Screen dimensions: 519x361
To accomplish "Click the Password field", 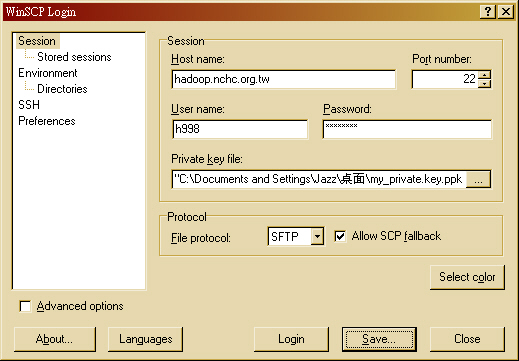I will [407, 129].
